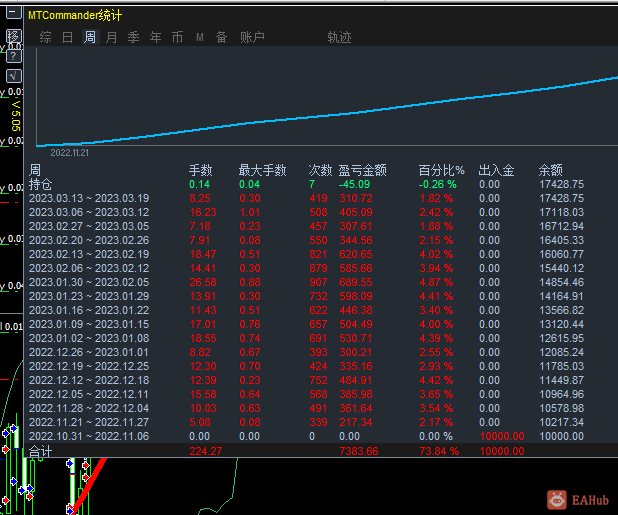This screenshot has height=515, width=618.
Task: Click the max lots 1.01 cell
Action: tap(249, 212)
